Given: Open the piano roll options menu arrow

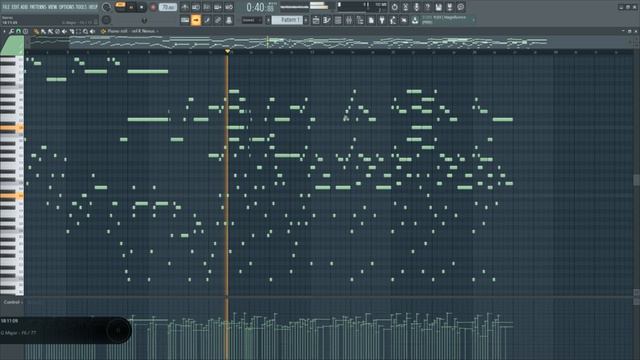Looking at the screenshot, I should 4,31.
